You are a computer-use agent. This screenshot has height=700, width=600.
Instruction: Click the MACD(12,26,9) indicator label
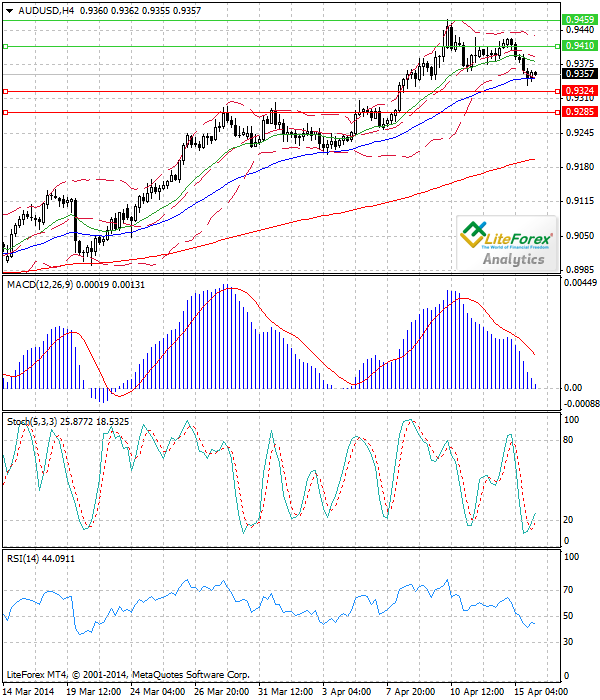point(40,285)
